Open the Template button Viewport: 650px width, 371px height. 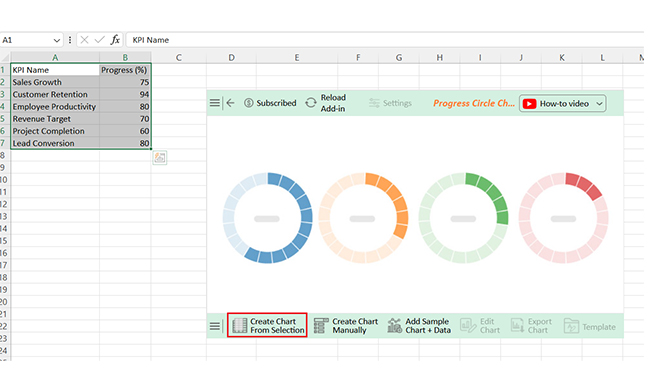(x=589, y=327)
